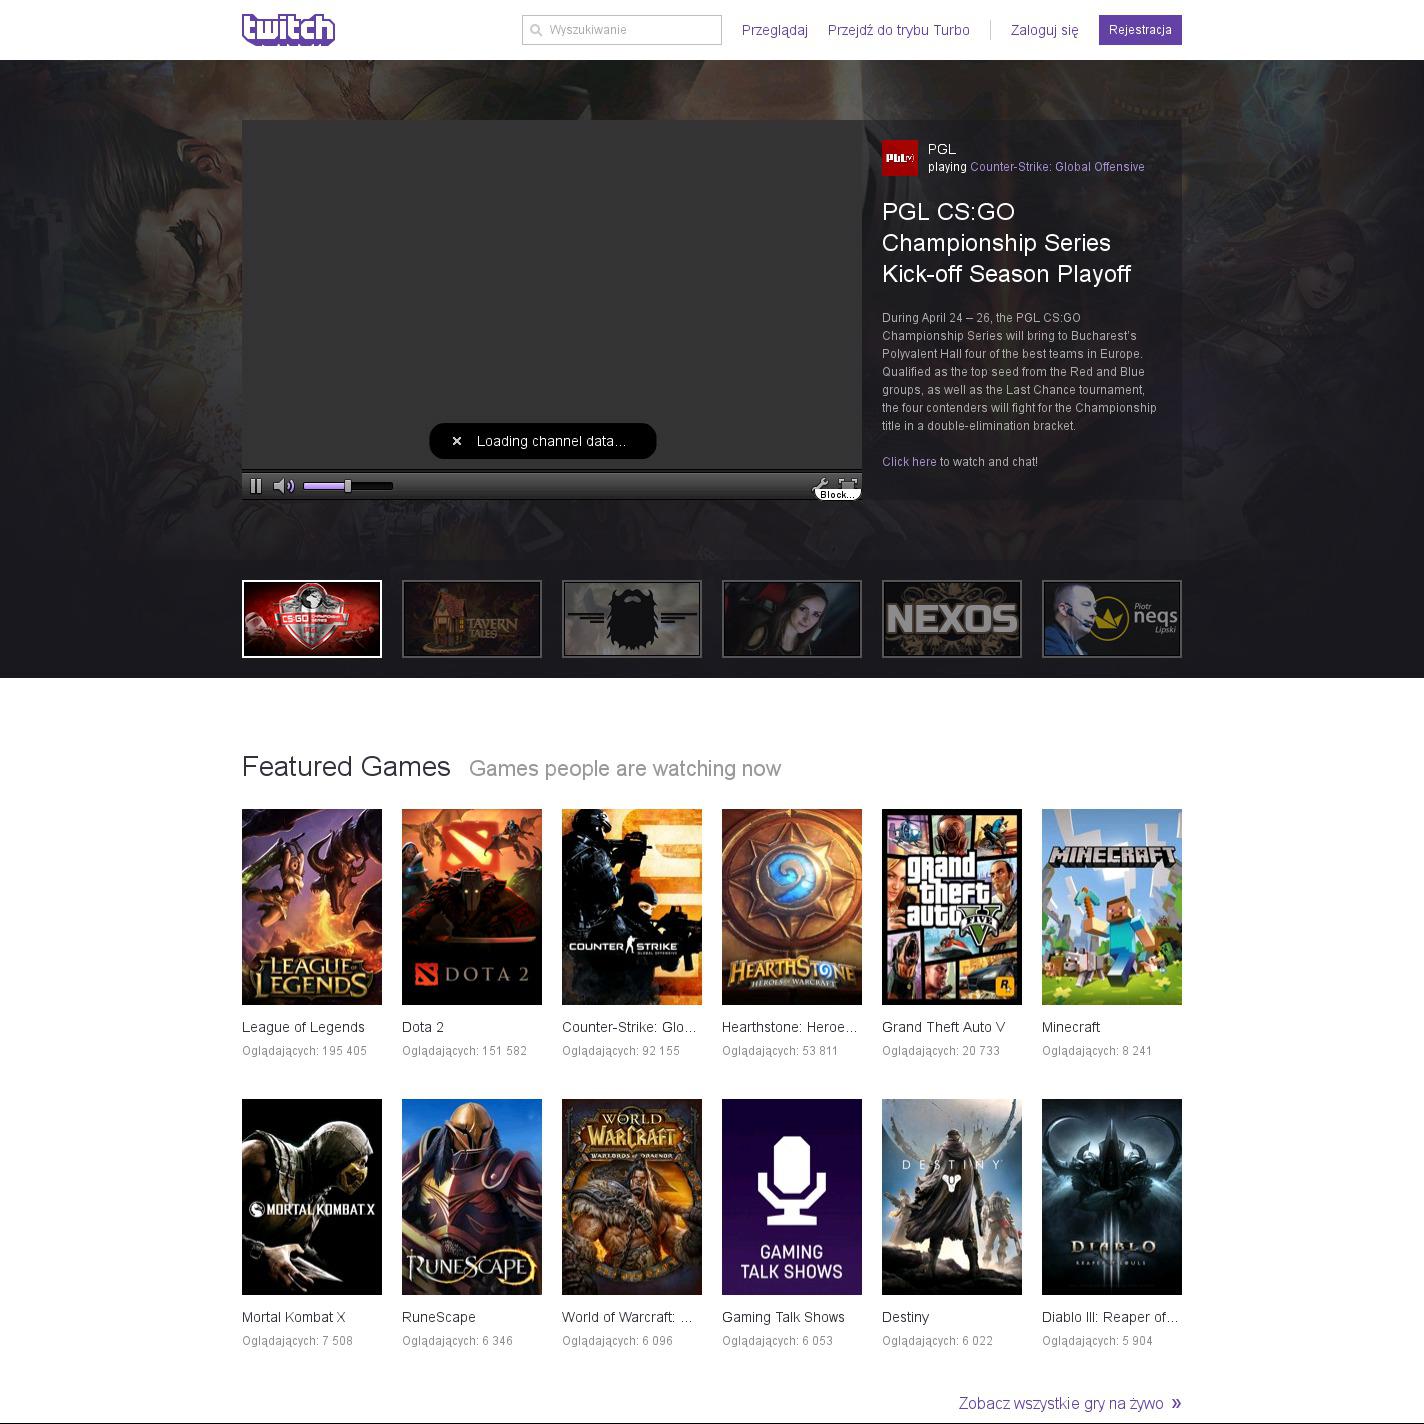Open the Gaming Talk Shows microphone tile

pos(792,1196)
